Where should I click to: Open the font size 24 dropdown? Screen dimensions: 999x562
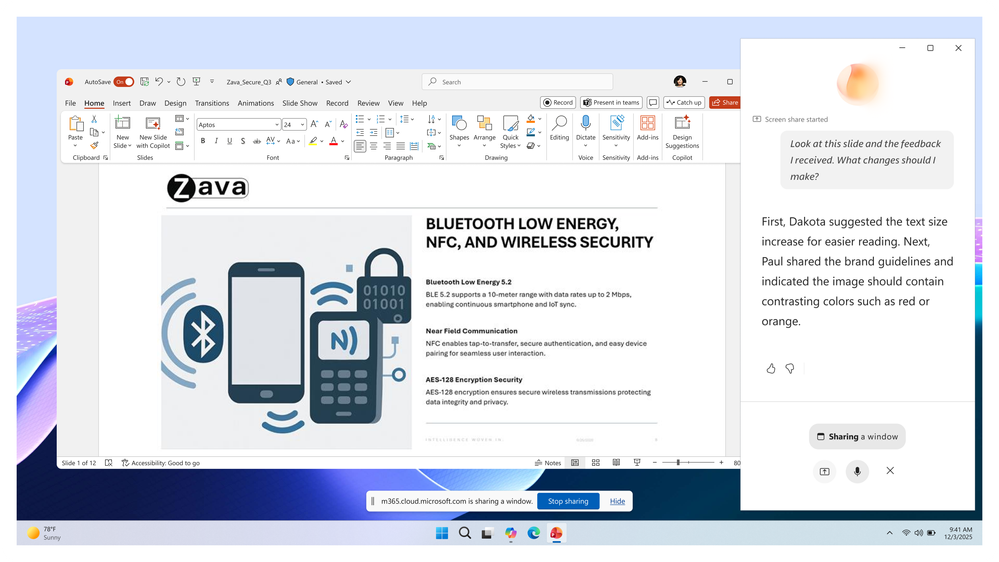click(x=302, y=125)
